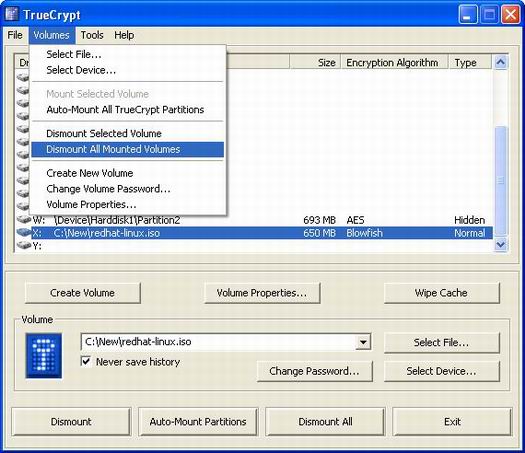This screenshot has width=525, height=453.
Task: Click the drive list scroll down arrow
Action: 501,245
